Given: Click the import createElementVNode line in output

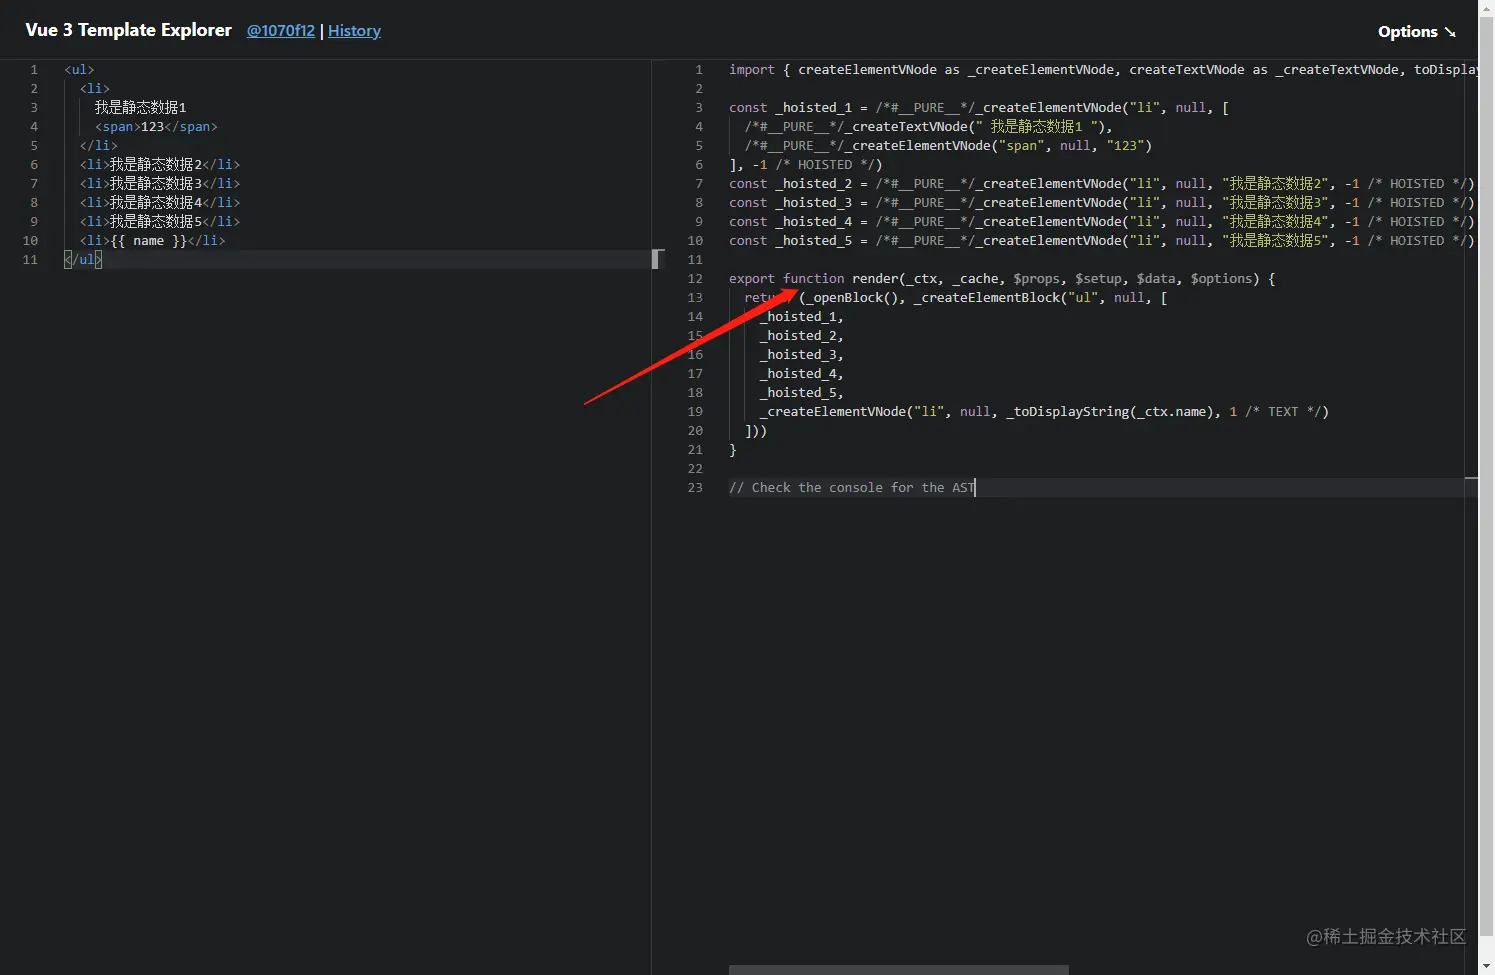Looking at the screenshot, I should coord(1102,70).
